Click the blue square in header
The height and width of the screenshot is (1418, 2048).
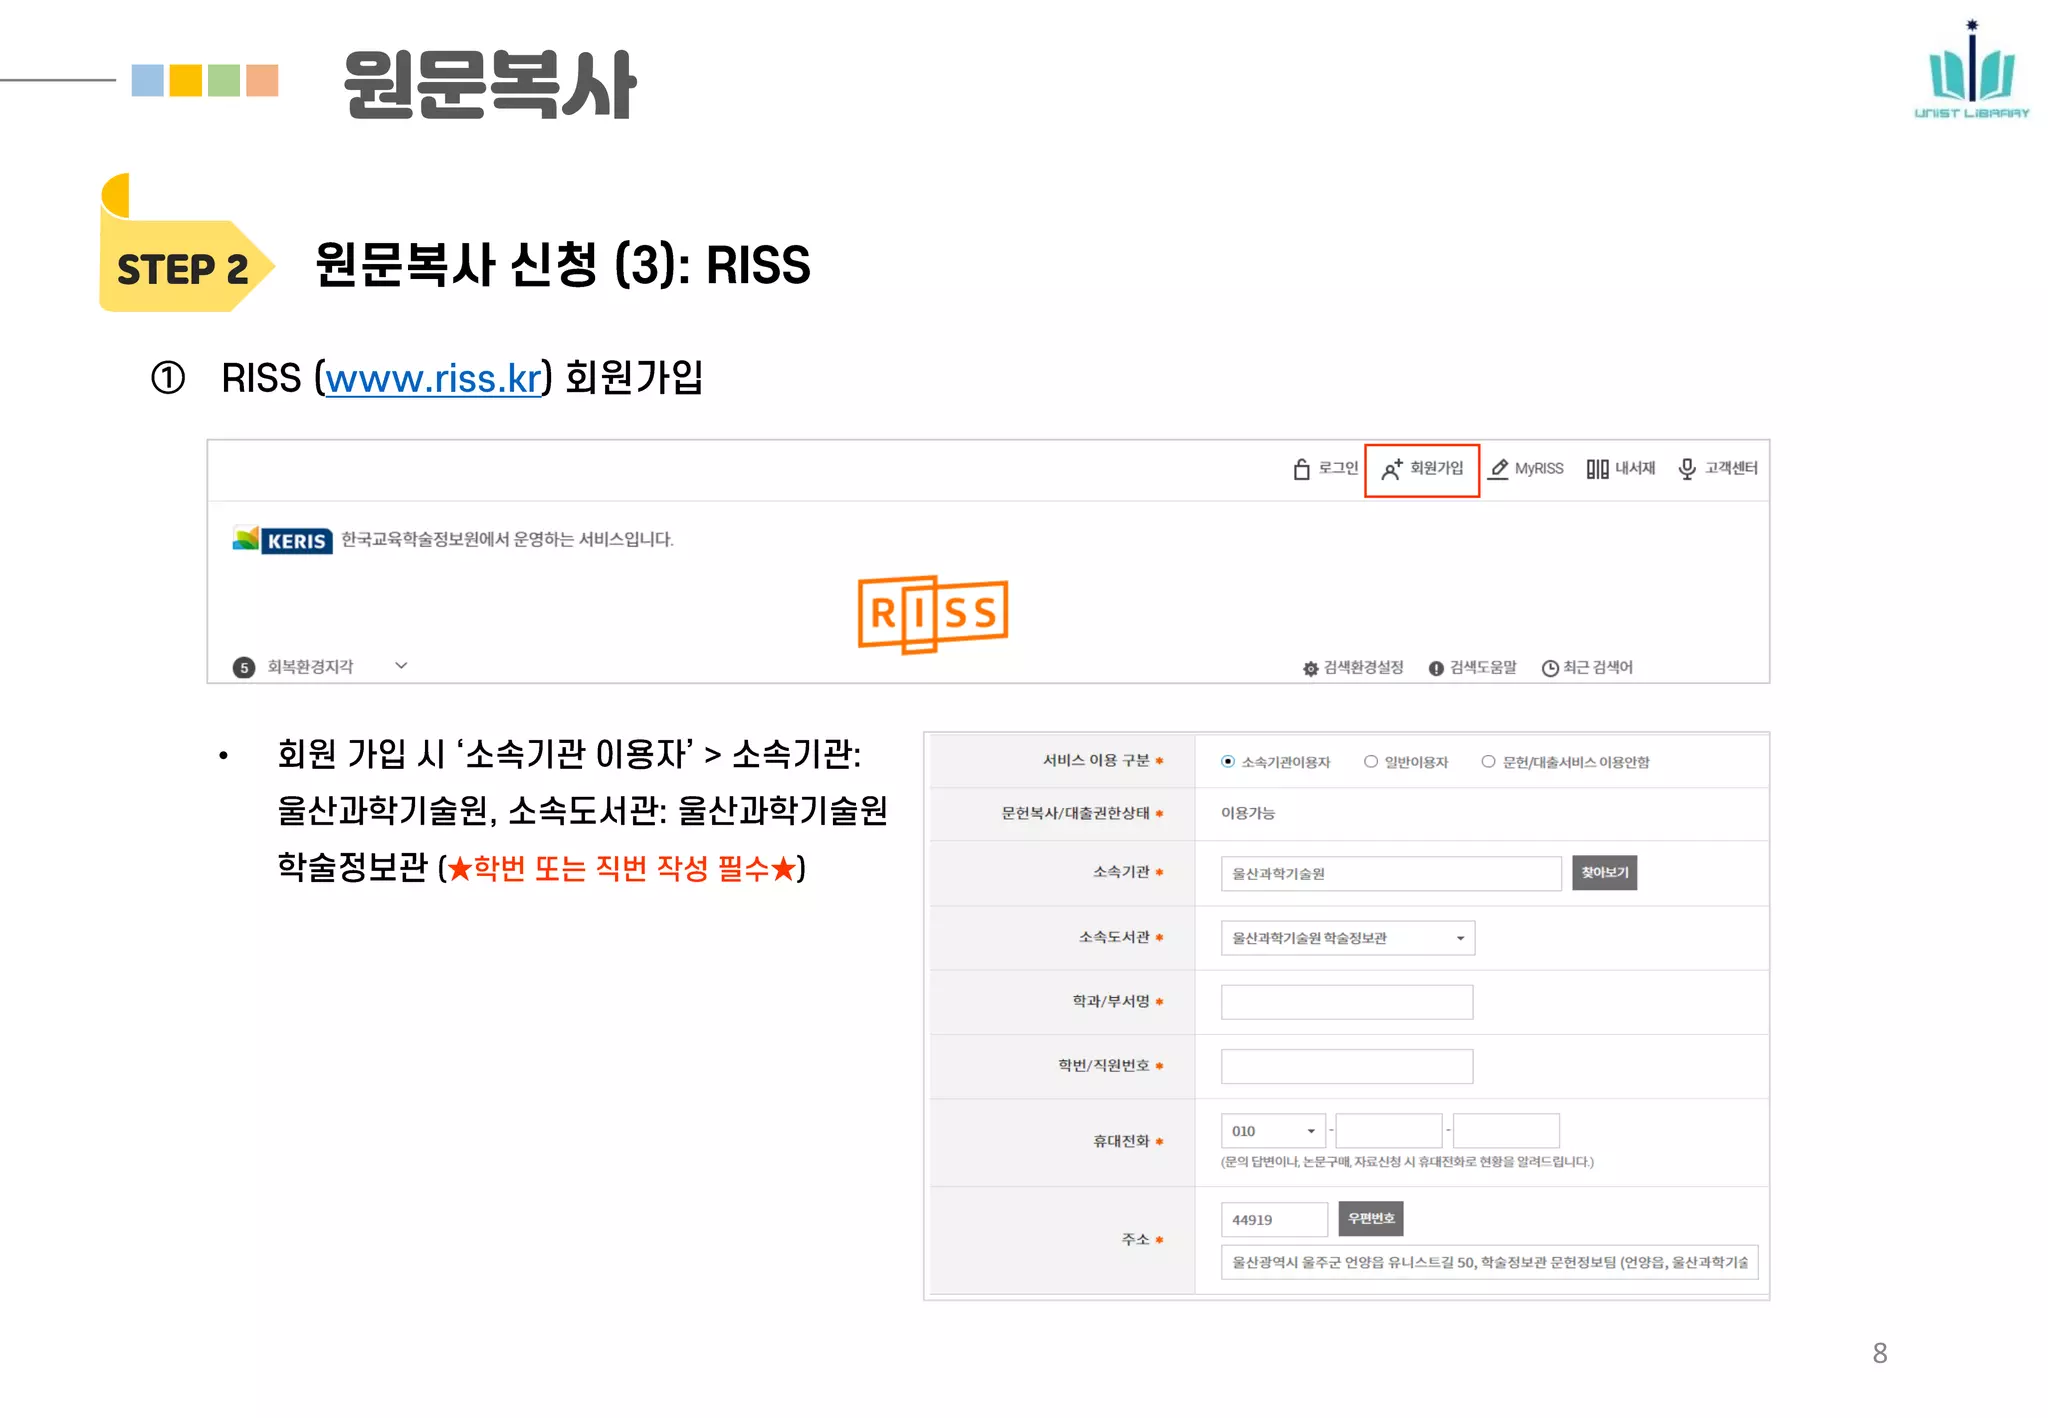[147, 80]
